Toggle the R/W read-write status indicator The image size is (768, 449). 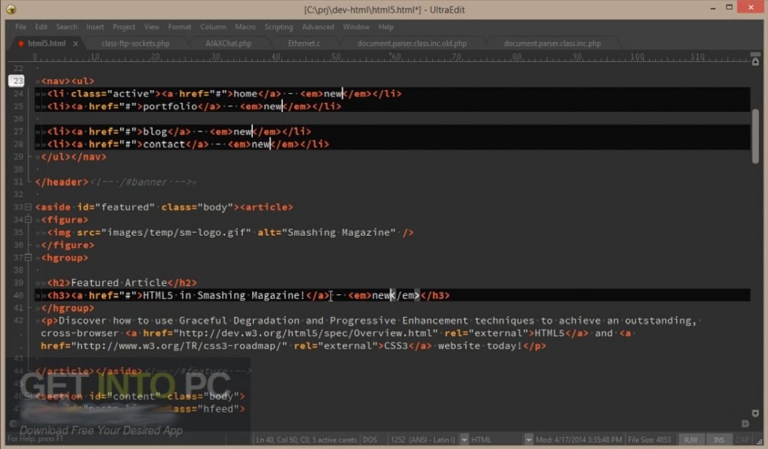691,440
